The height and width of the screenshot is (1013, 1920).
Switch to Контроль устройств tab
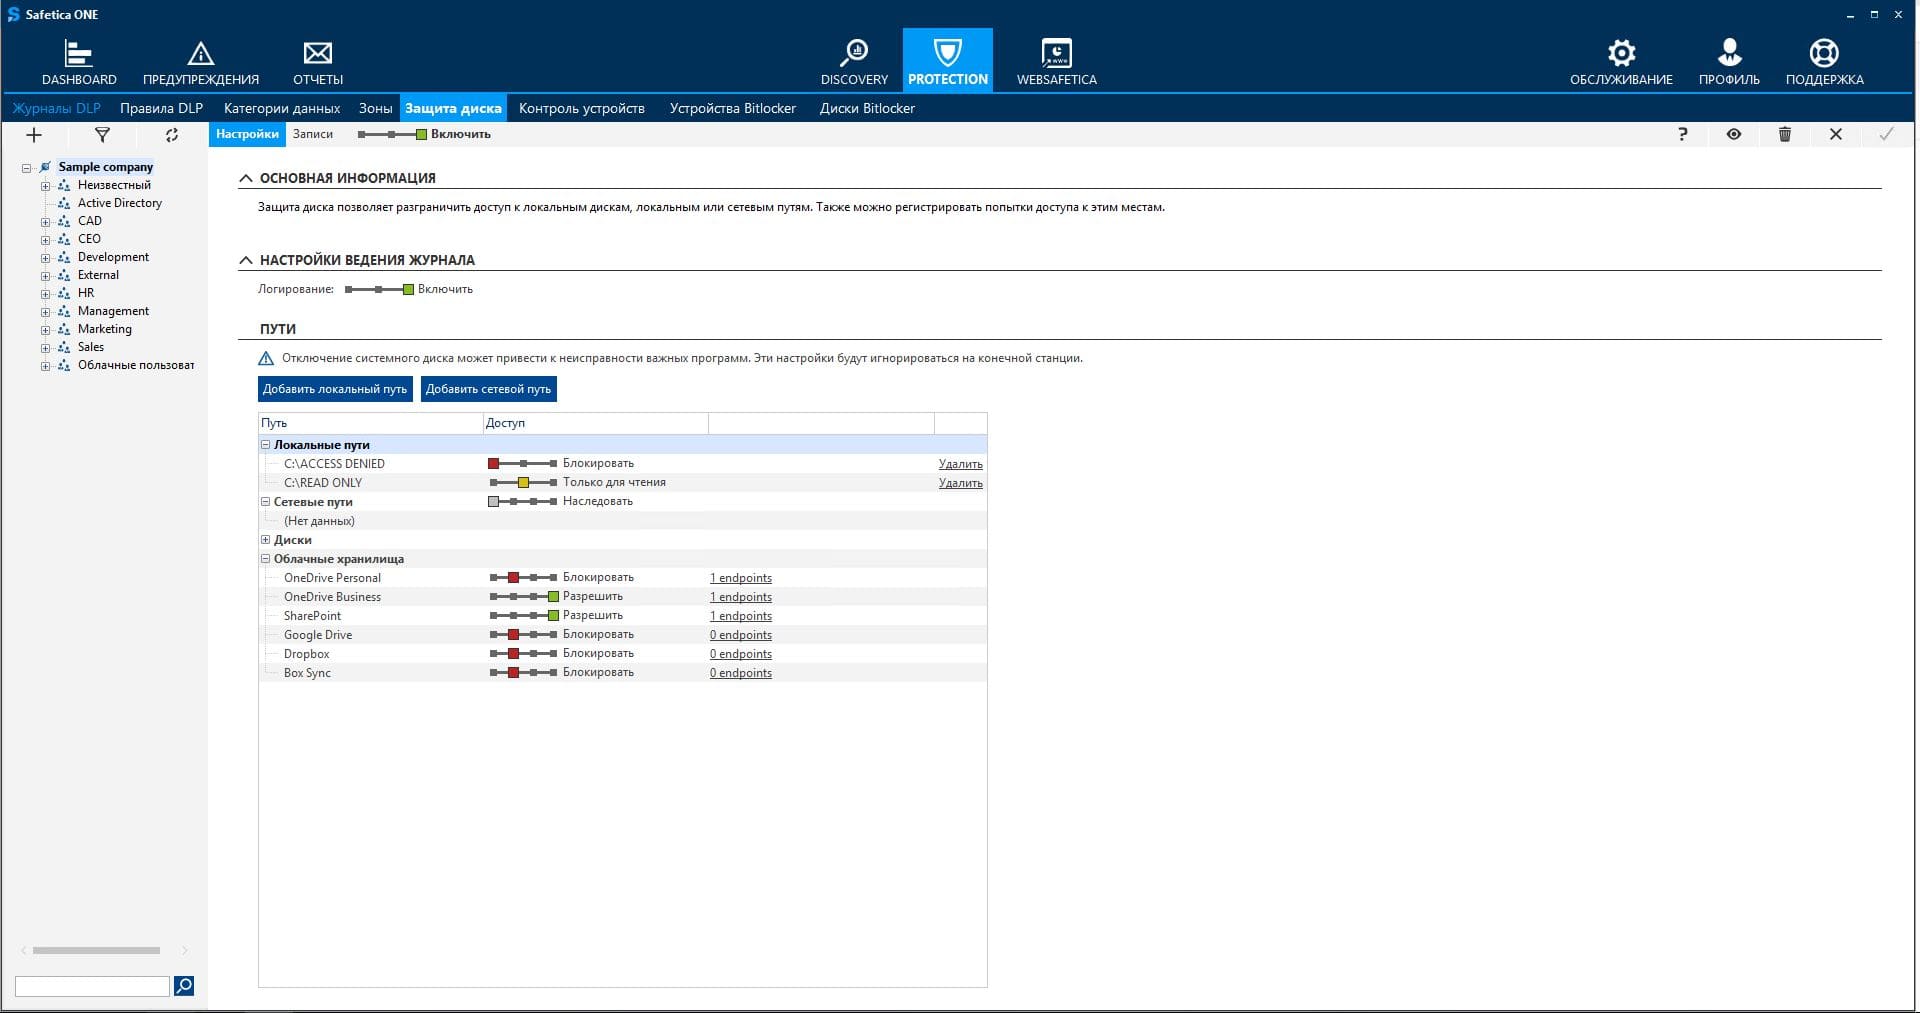[581, 108]
